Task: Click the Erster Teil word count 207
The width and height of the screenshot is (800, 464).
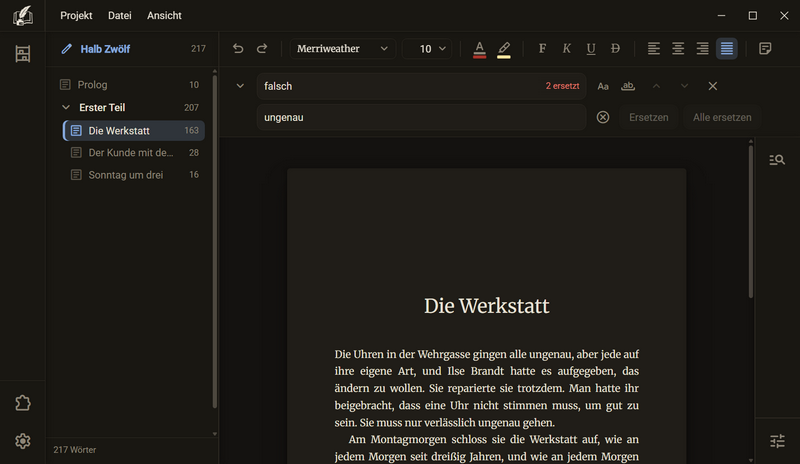Action: 191,108
